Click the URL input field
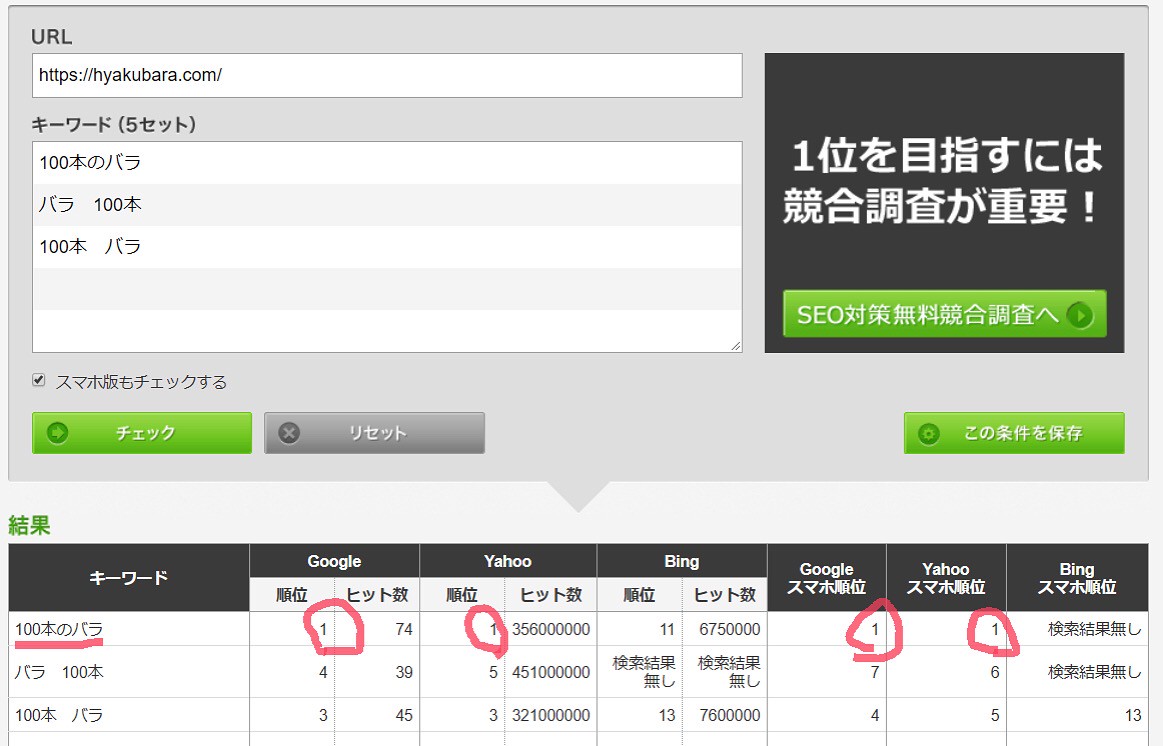The height and width of the screenshot is (746, 1163). click(x=387, y=75)
